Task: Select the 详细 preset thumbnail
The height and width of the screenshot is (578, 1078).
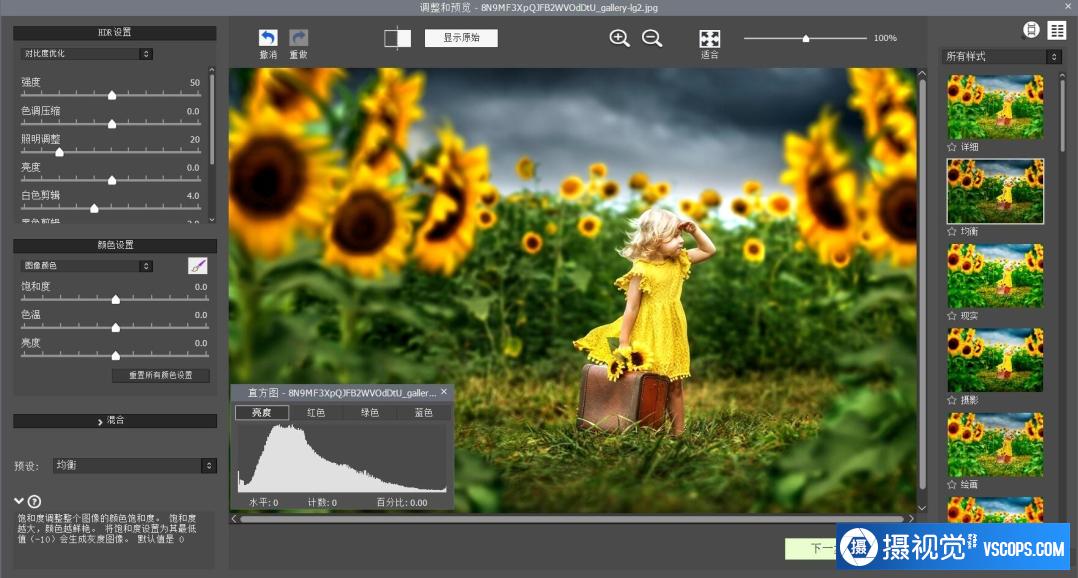Action: [x=995, y=107]
